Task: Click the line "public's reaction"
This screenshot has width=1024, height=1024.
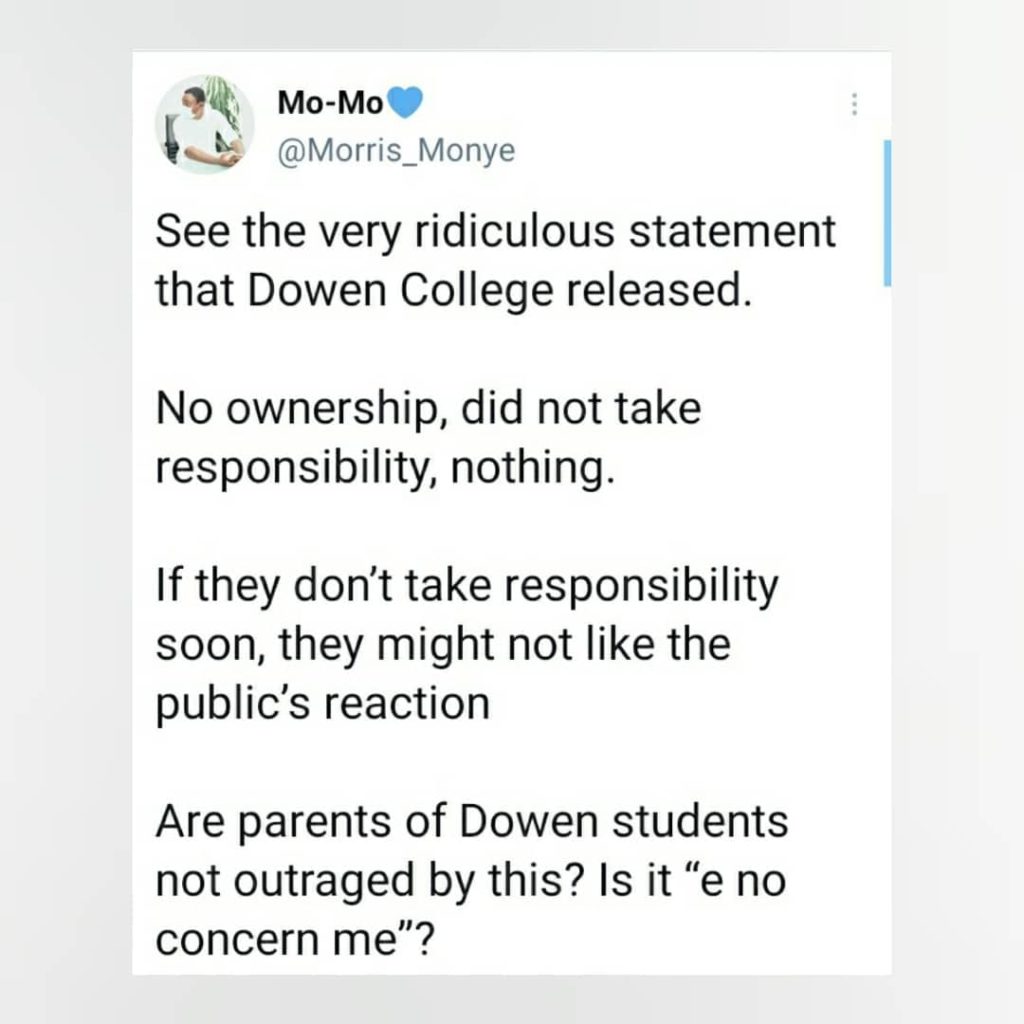Action: pos(323,703)
